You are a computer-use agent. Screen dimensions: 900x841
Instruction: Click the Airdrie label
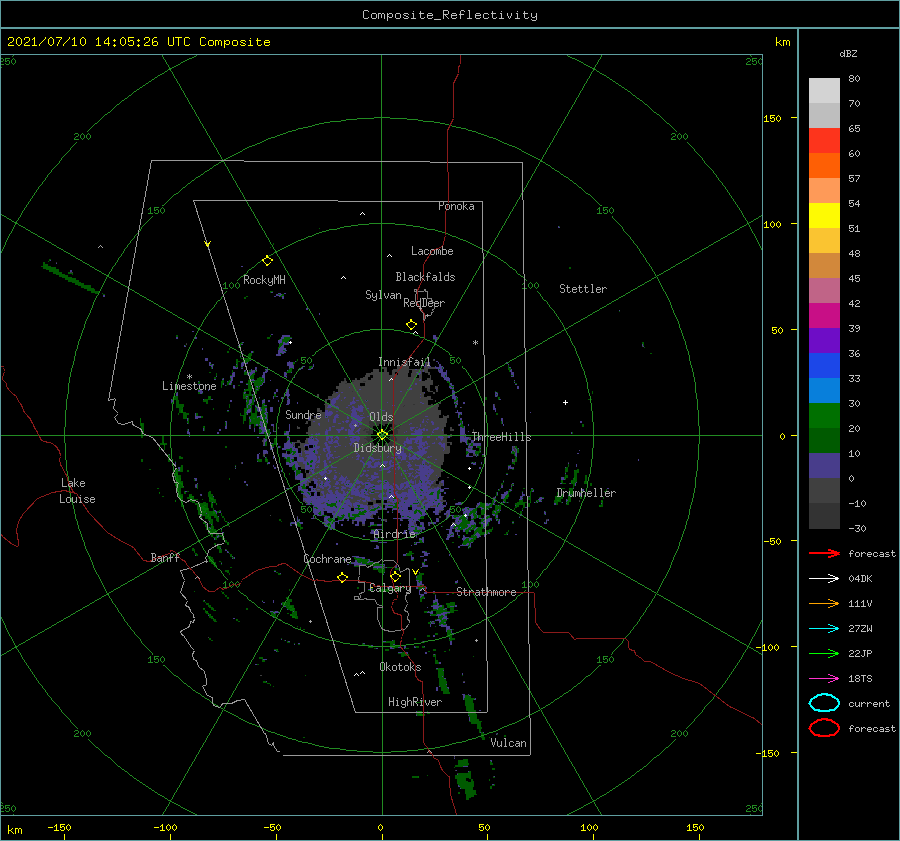[394, 534]
